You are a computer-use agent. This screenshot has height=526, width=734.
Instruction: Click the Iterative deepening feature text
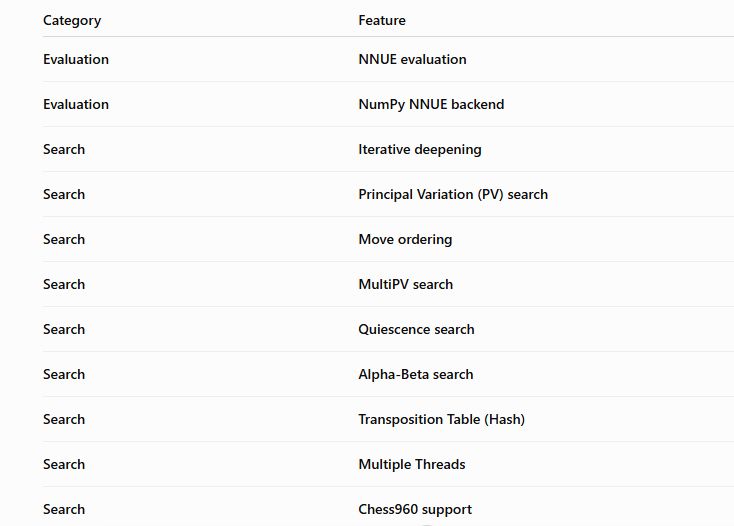(x=420, y=150)
